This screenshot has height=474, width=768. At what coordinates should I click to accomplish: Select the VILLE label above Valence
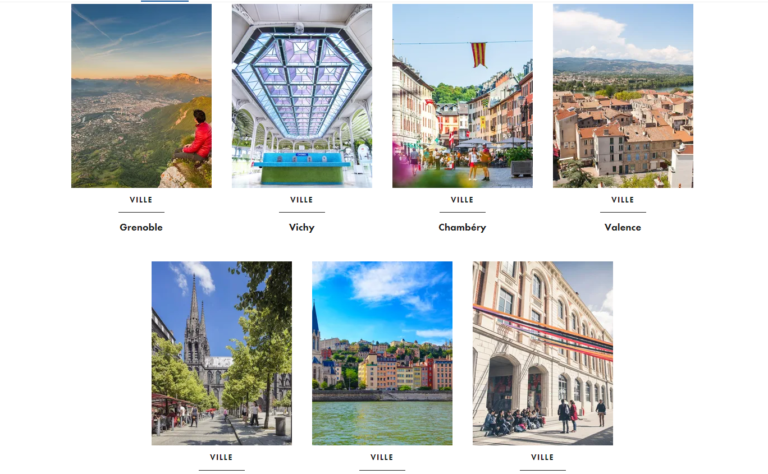tap(623, 200)
